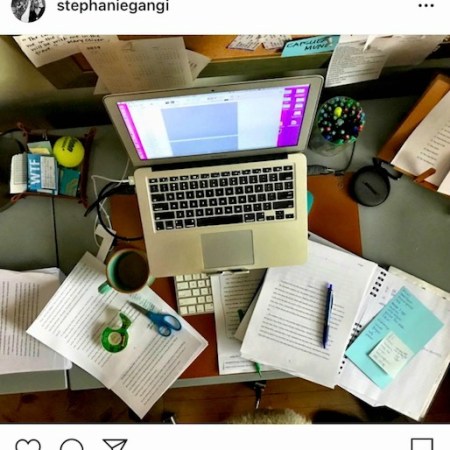Tap the yellow tennis ball in the photo
Image resolution: width=450 pixels, height=450 pixels.
click(x=69, y=152)
